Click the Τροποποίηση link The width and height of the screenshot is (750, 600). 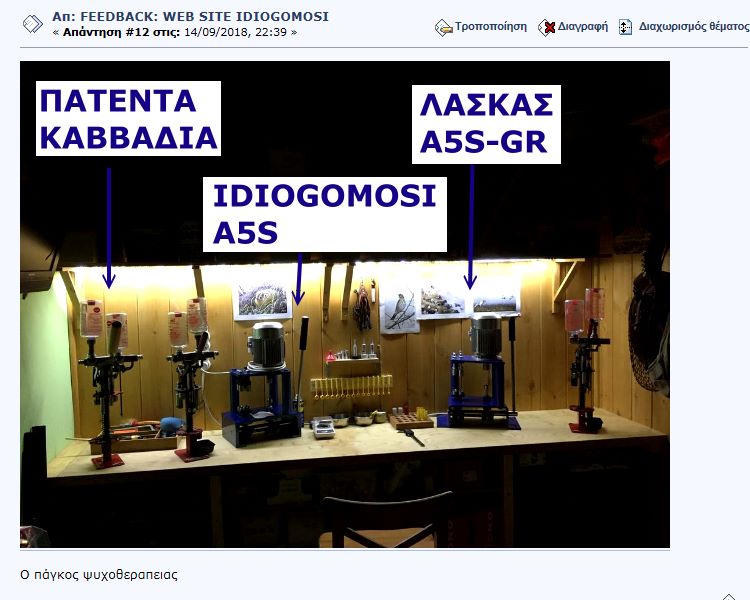(491, 26)
